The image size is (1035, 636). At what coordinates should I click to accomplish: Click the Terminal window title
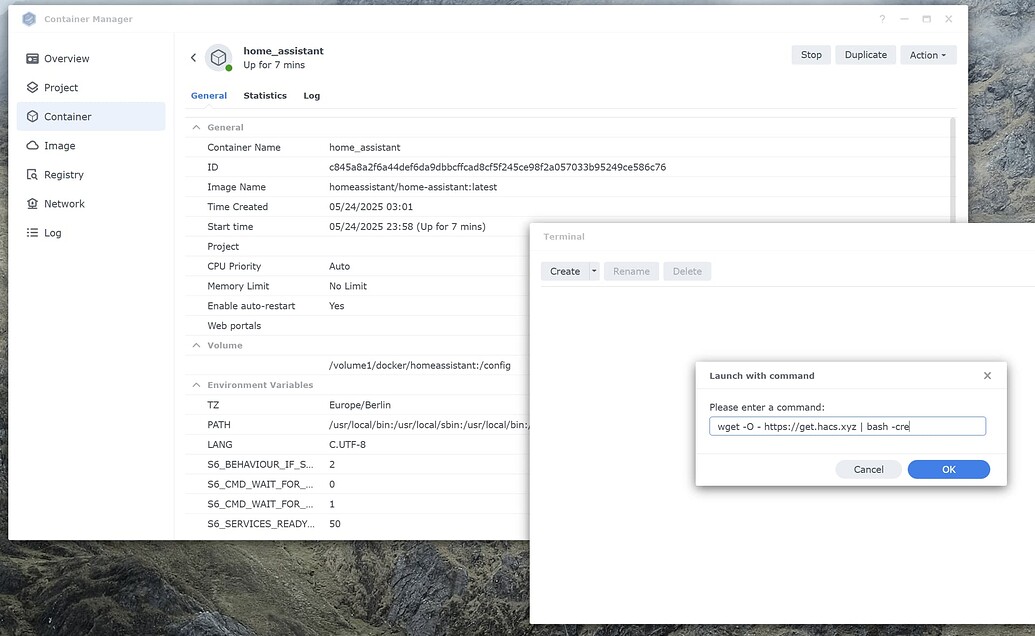tap(564, 236)
